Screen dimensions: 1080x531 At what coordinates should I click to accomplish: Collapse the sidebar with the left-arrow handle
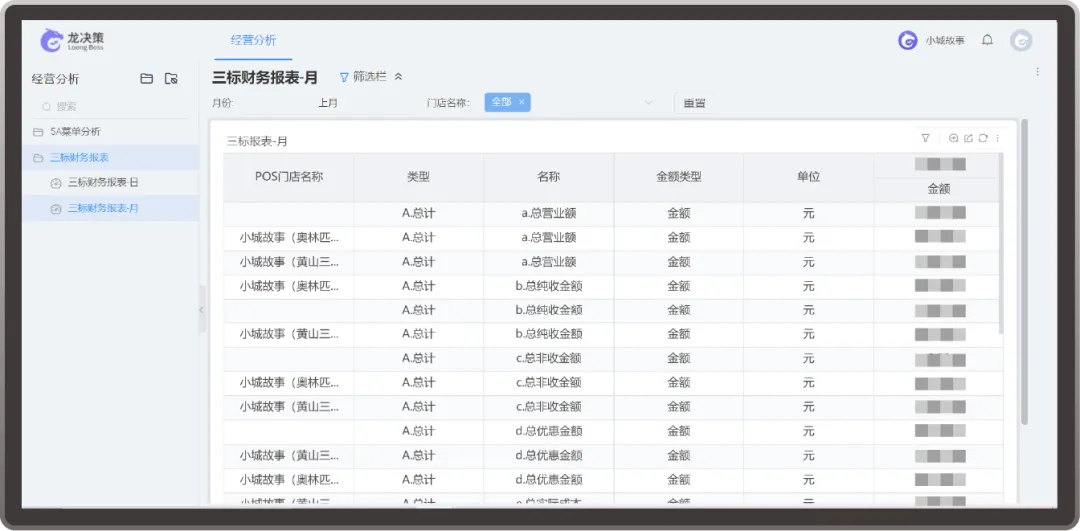(x=202, y=310)
